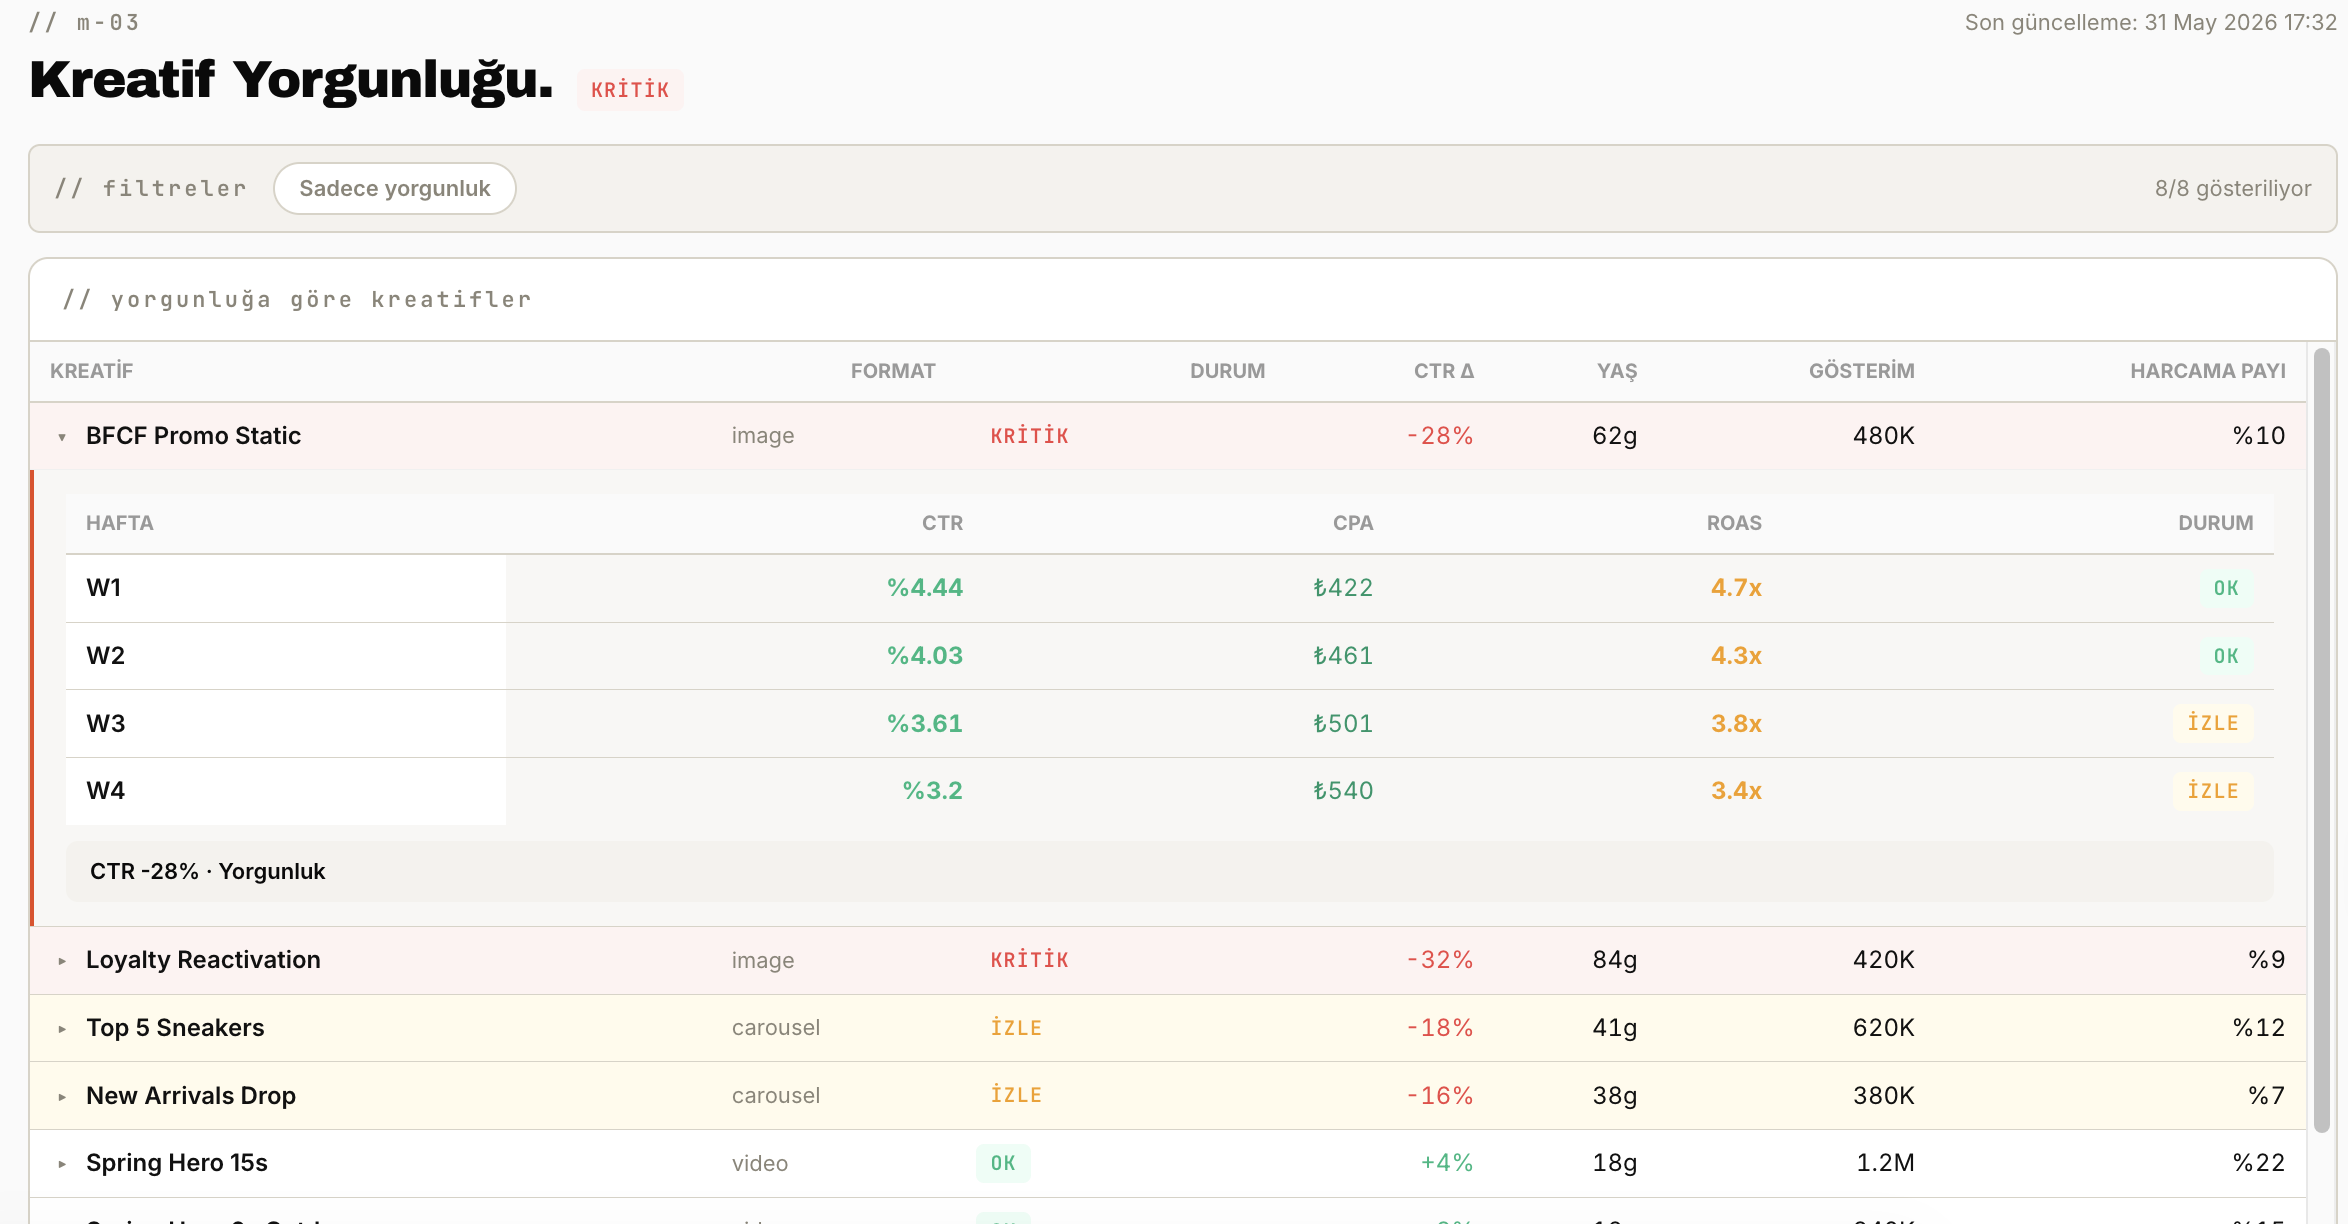2348x1224 pixels.
Task: Expand the Loyalty Reactivation row
Action: [x=1168, y=960]
